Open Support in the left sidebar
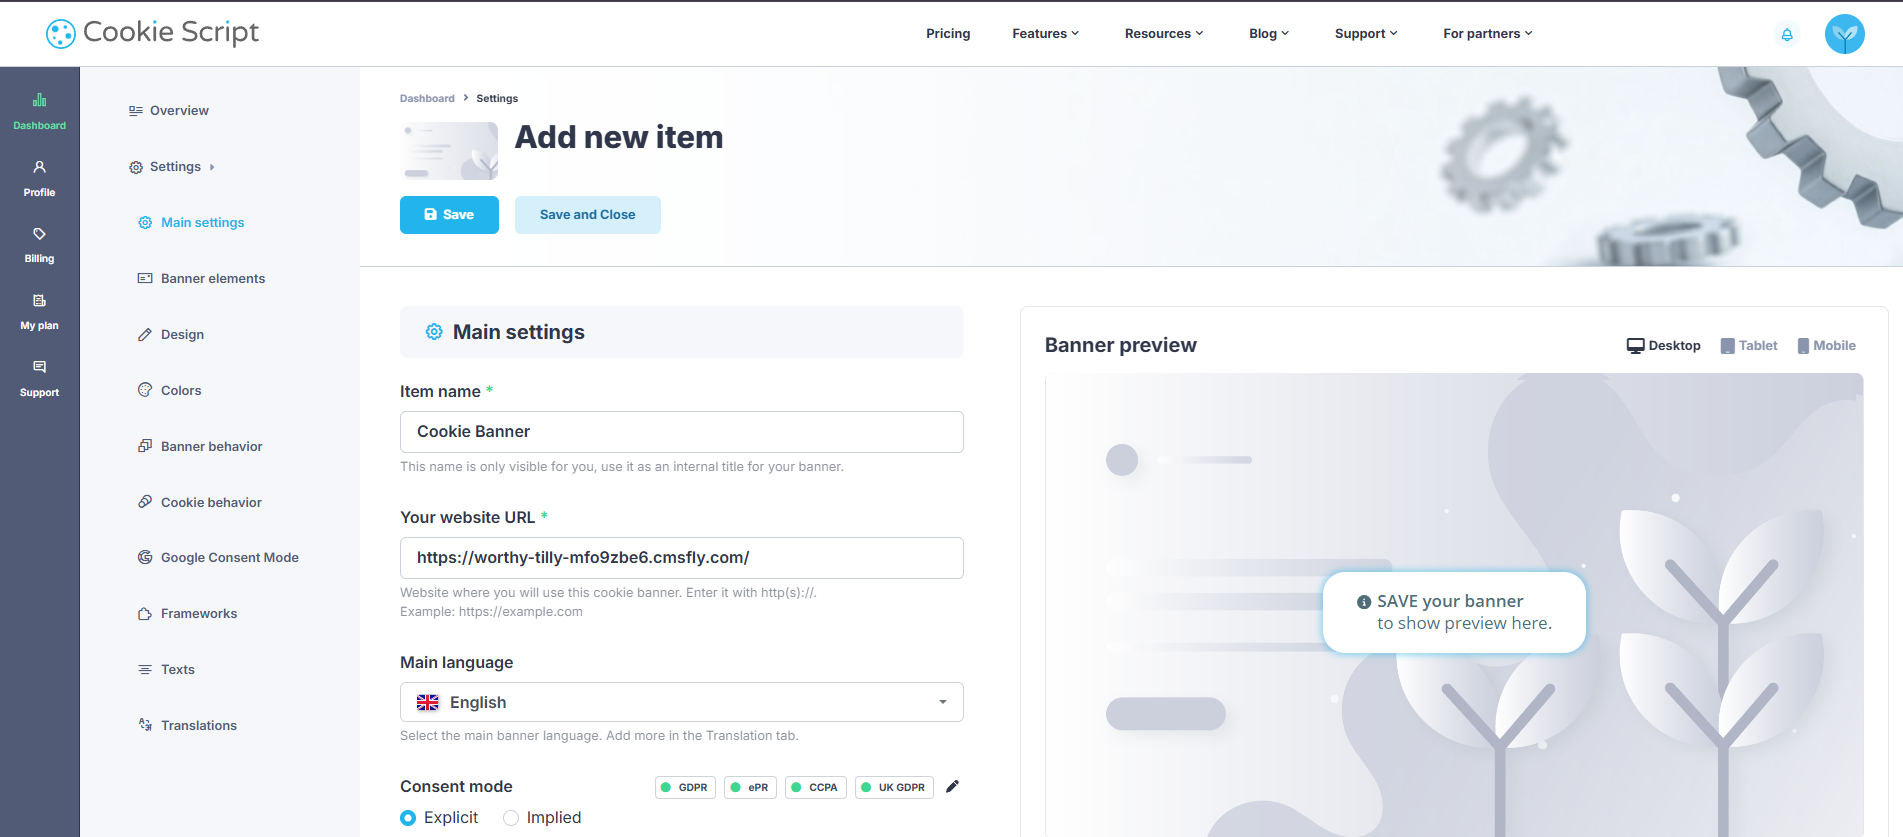 39,378
